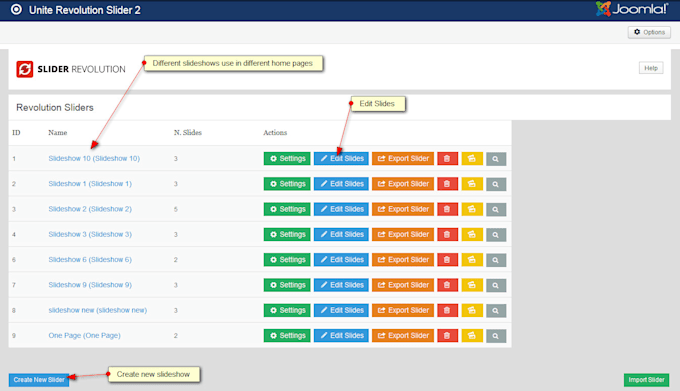Open Settings for Slideshow 1
680x391 pixels.
287,184
